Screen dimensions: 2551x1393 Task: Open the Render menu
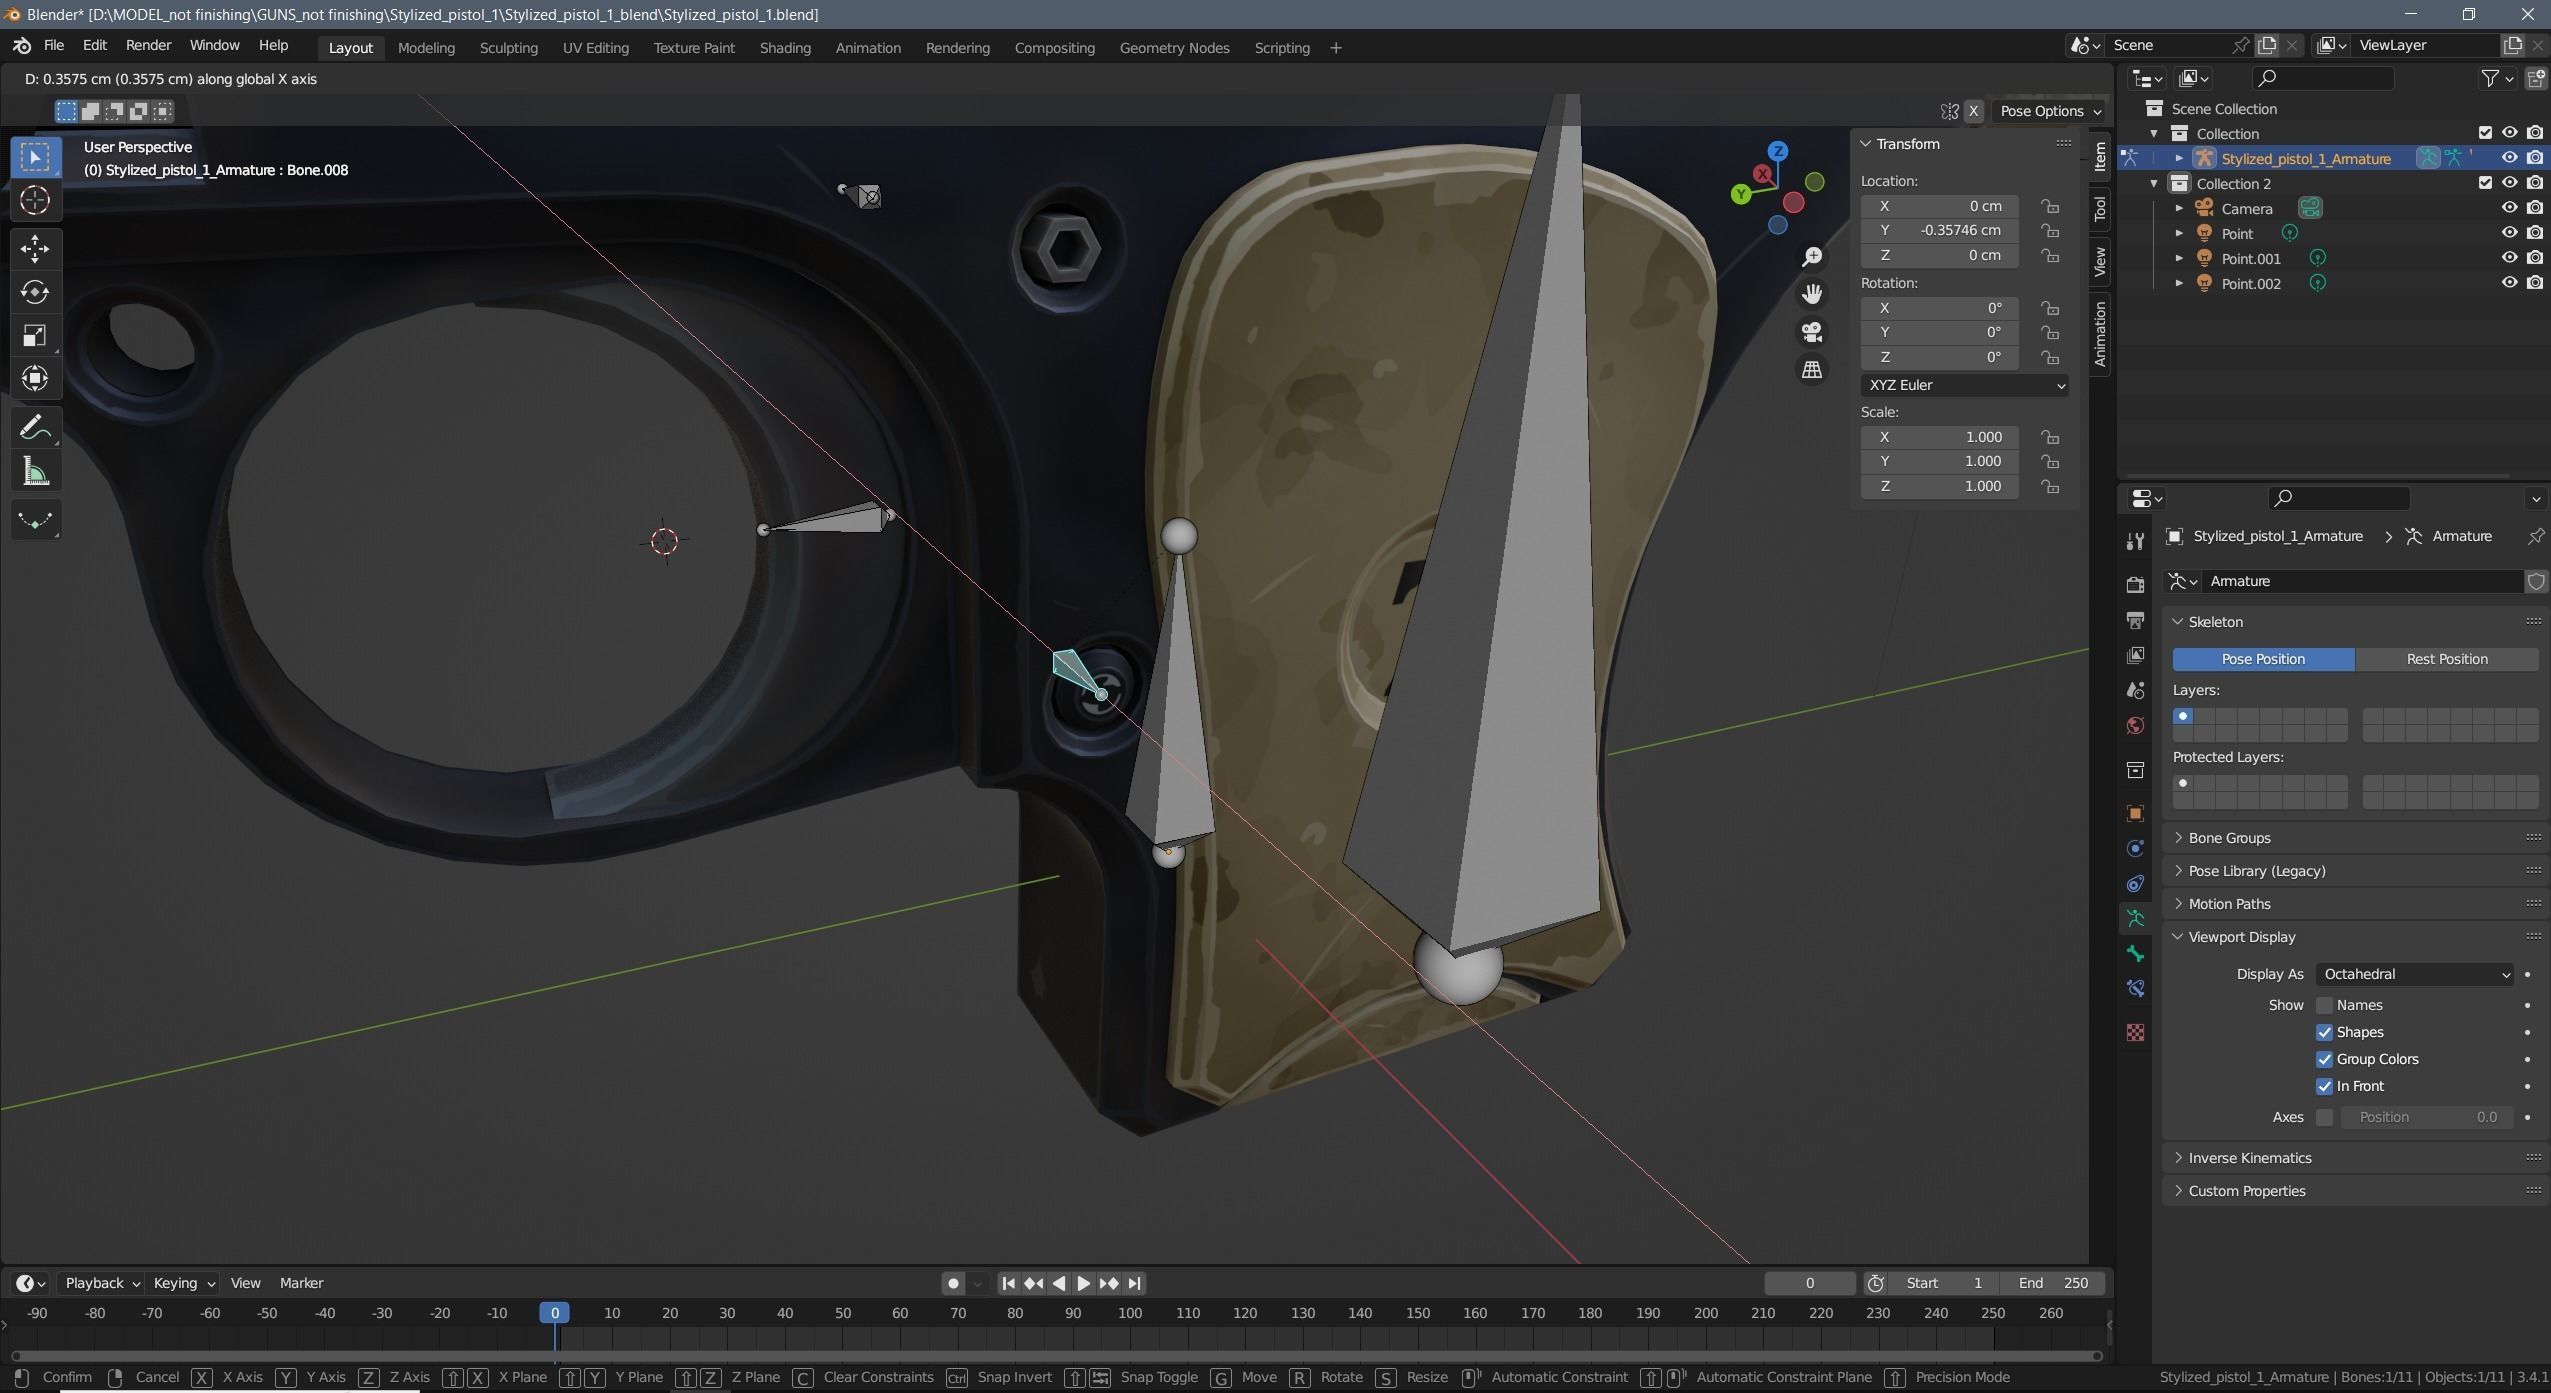click(x=148, y=46)
